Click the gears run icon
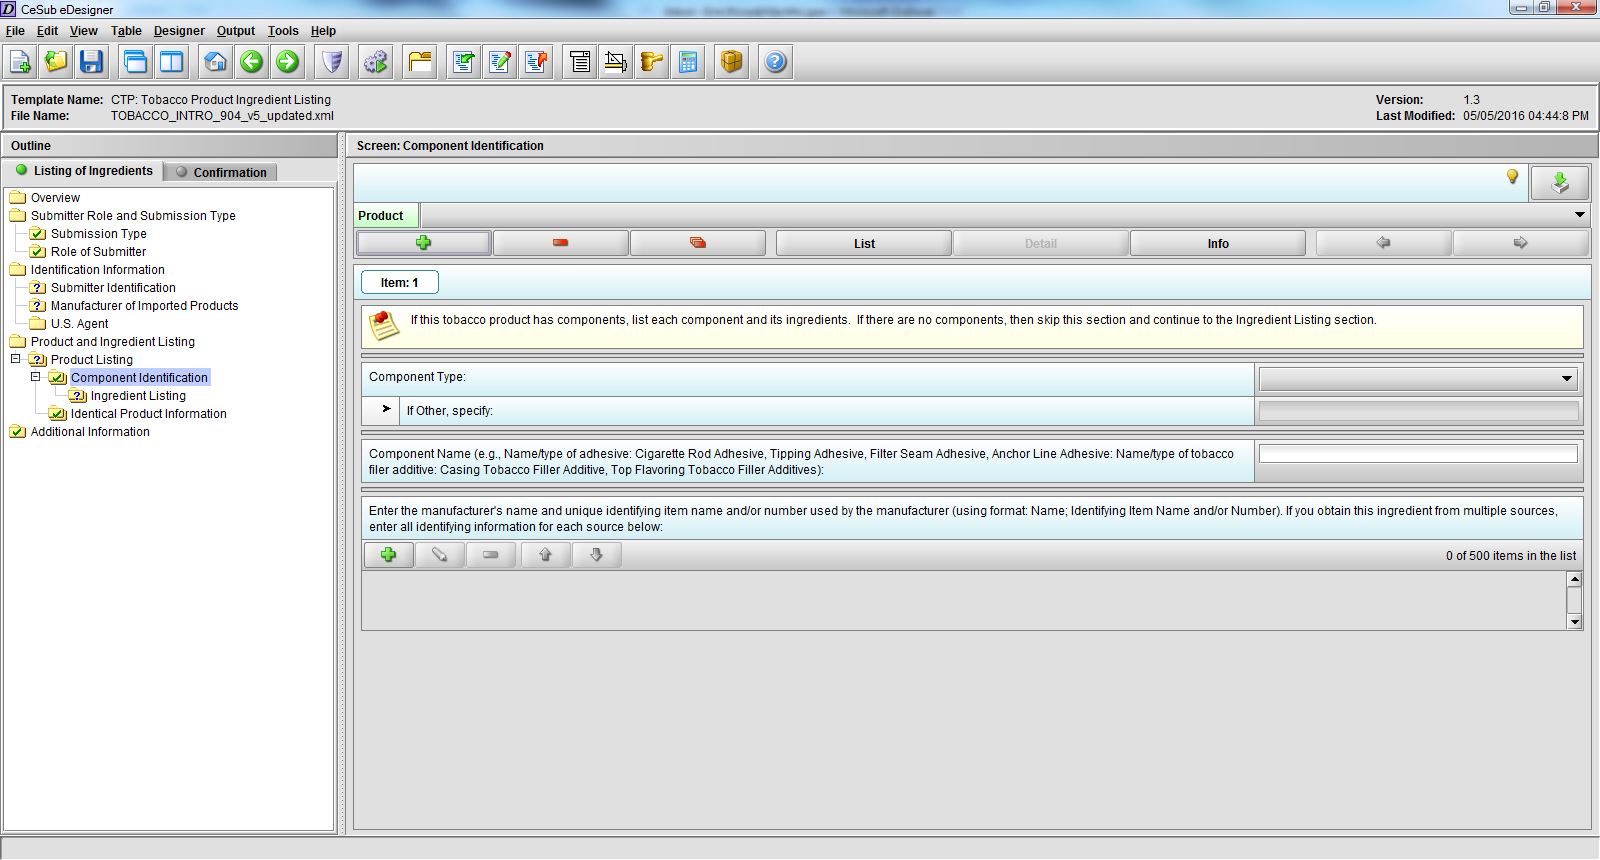 pos(376,62)
